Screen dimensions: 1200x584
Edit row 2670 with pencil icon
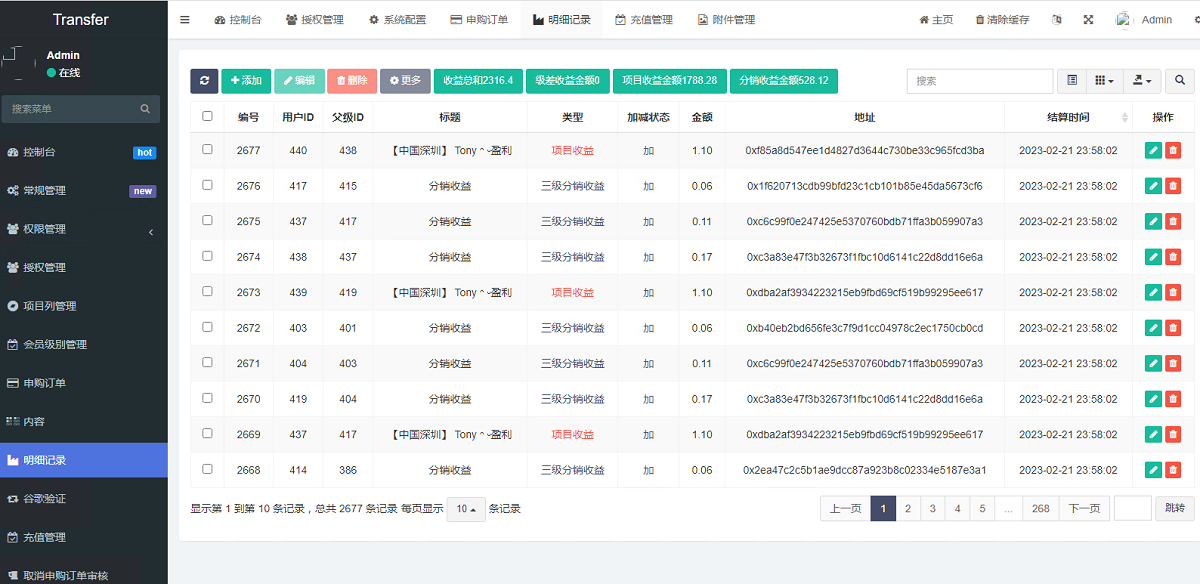tap(1153, 399)
